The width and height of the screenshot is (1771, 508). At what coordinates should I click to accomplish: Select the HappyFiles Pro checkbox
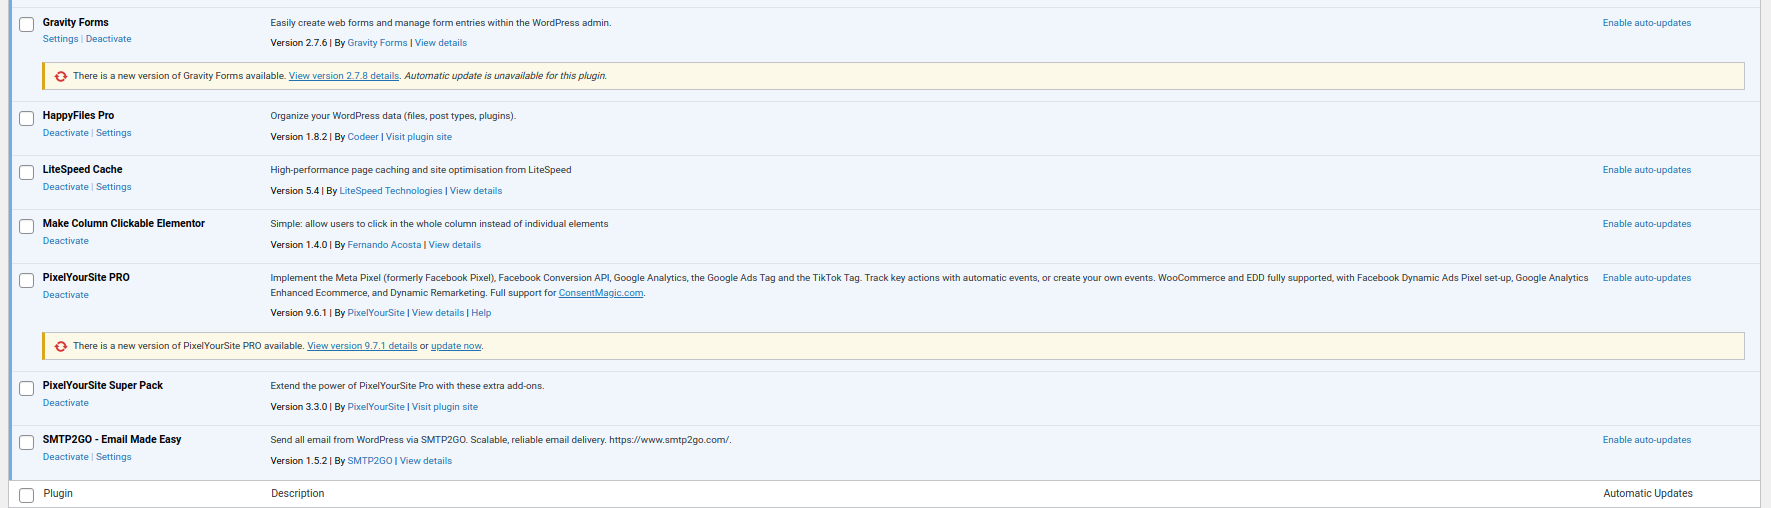27,118
